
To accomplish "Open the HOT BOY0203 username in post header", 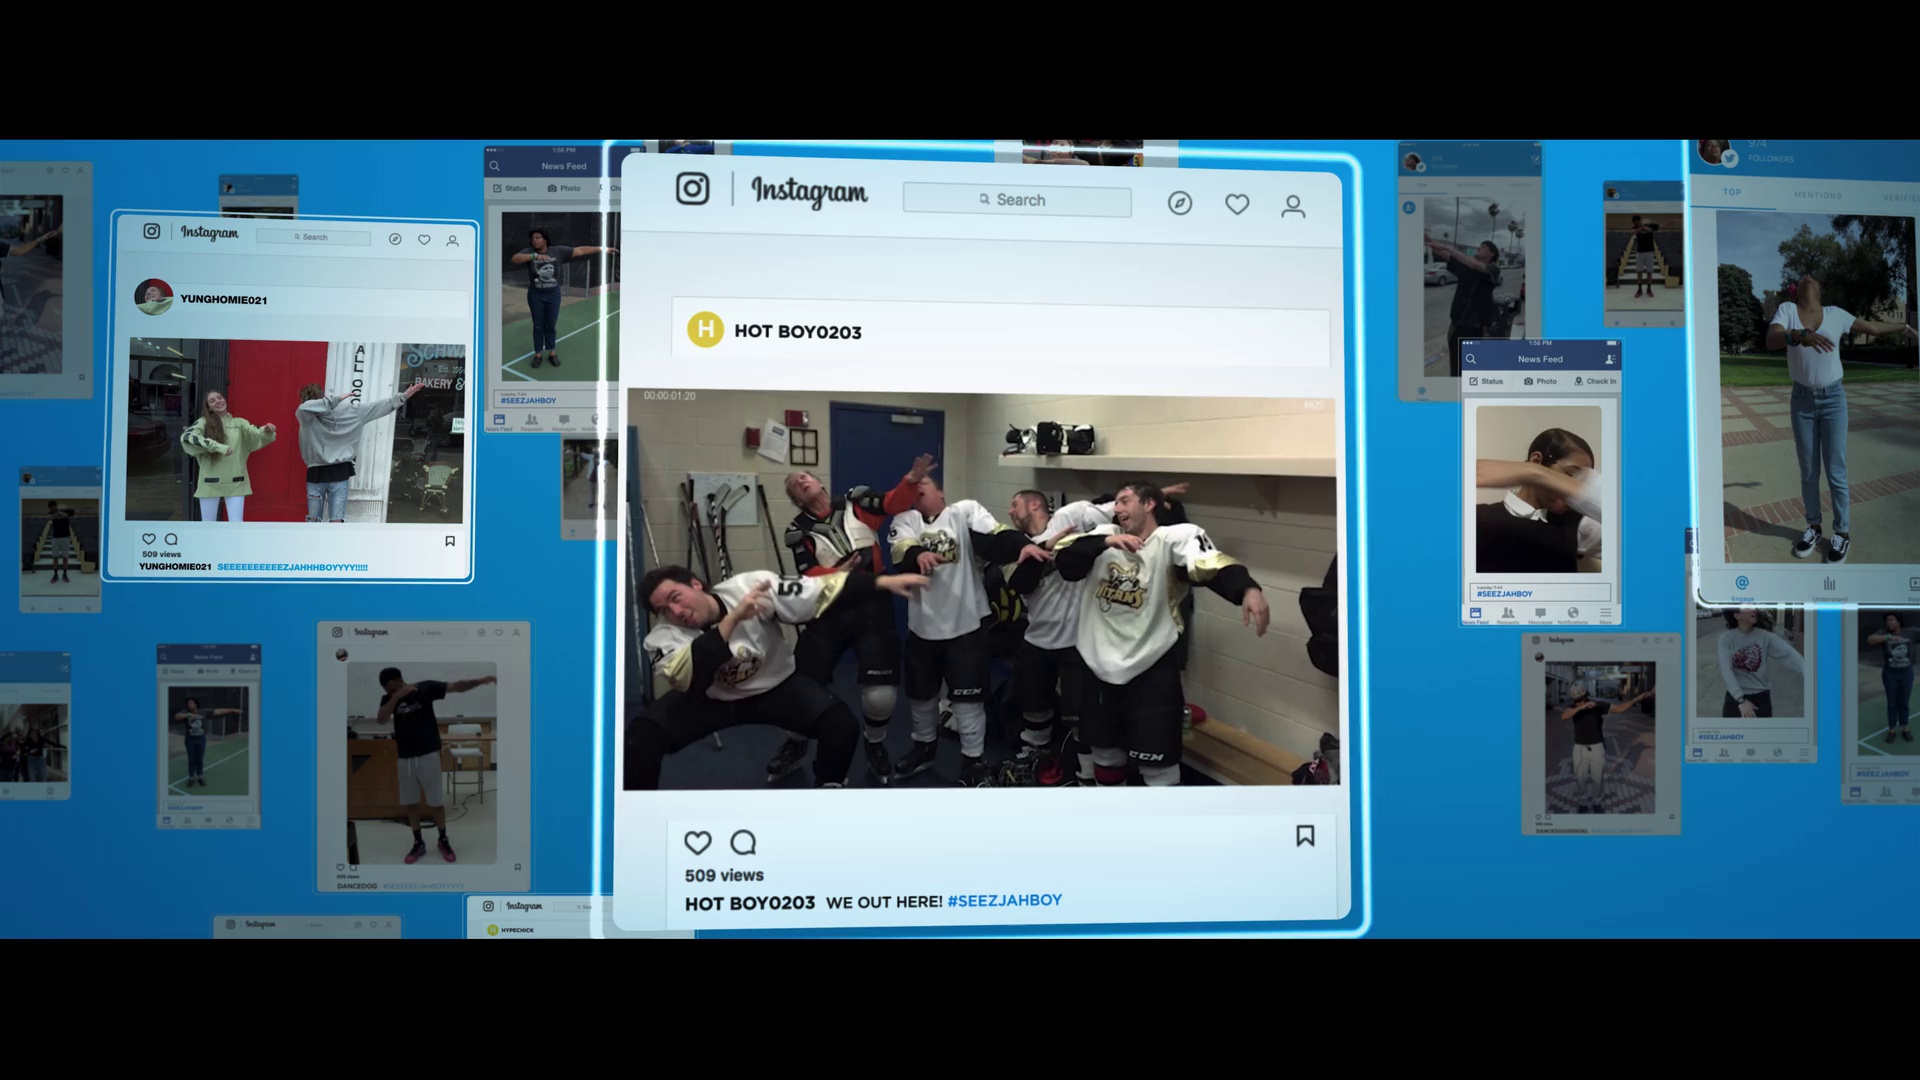I will pyautogui.click(x=798, y=332).
